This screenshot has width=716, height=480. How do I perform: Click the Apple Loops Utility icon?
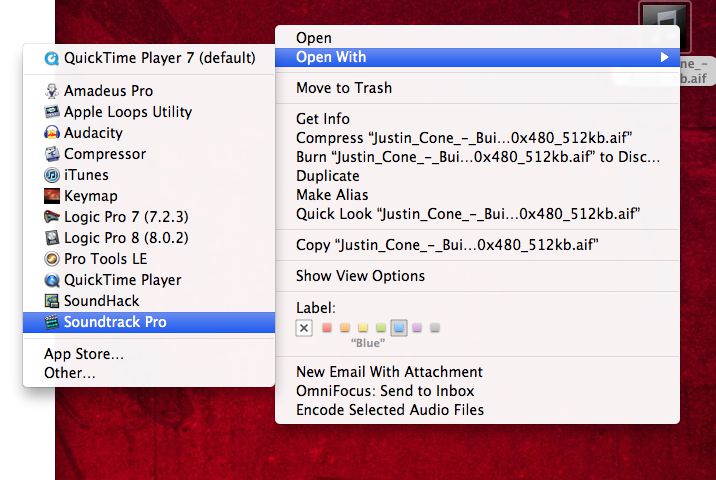click(x=52, y=112)
